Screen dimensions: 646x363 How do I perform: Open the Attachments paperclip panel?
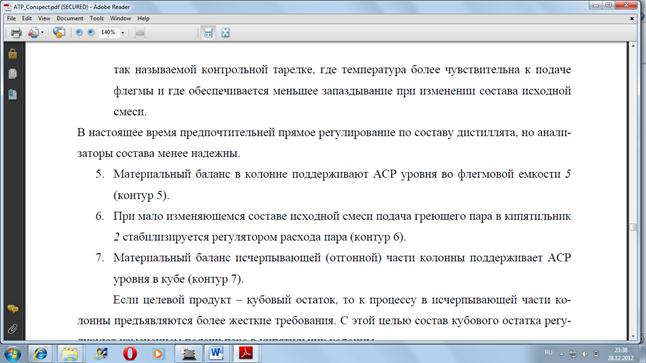tap(13, 329)
